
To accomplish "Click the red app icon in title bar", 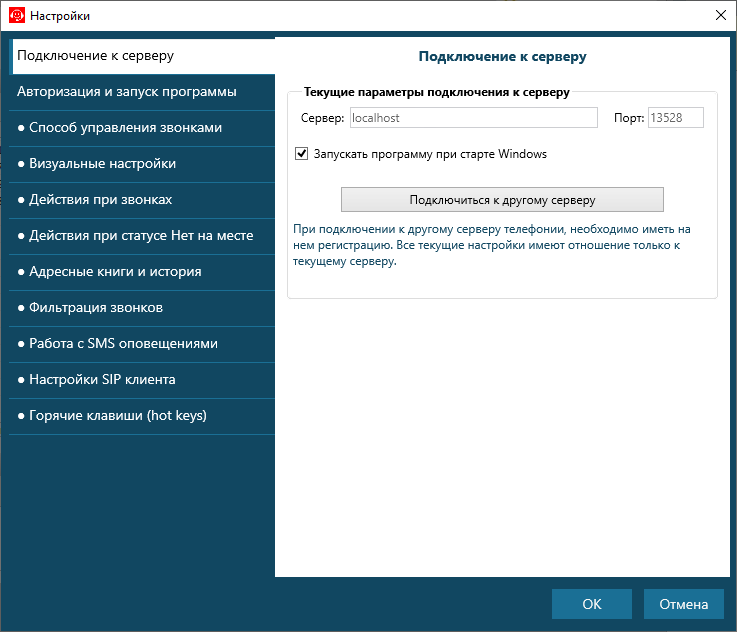I will tap(17, 16).
